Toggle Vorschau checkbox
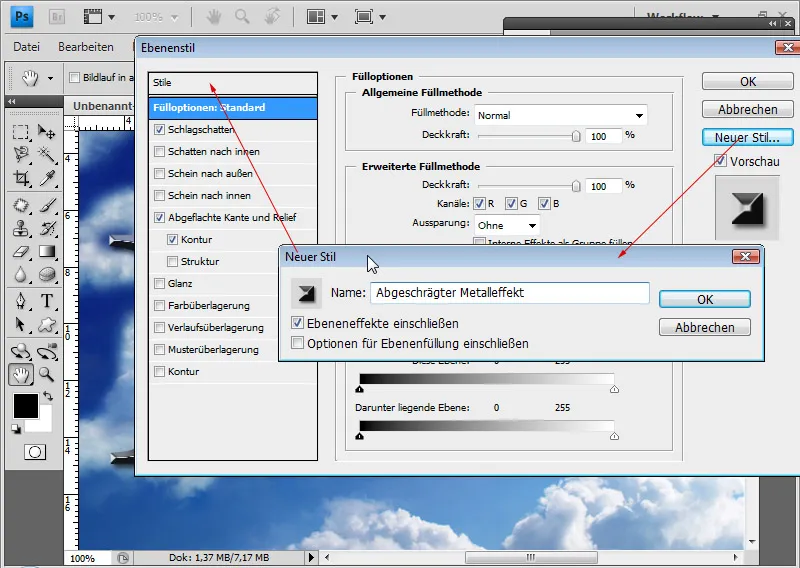Viewport: 800px width, 568px height. (720, 161)
